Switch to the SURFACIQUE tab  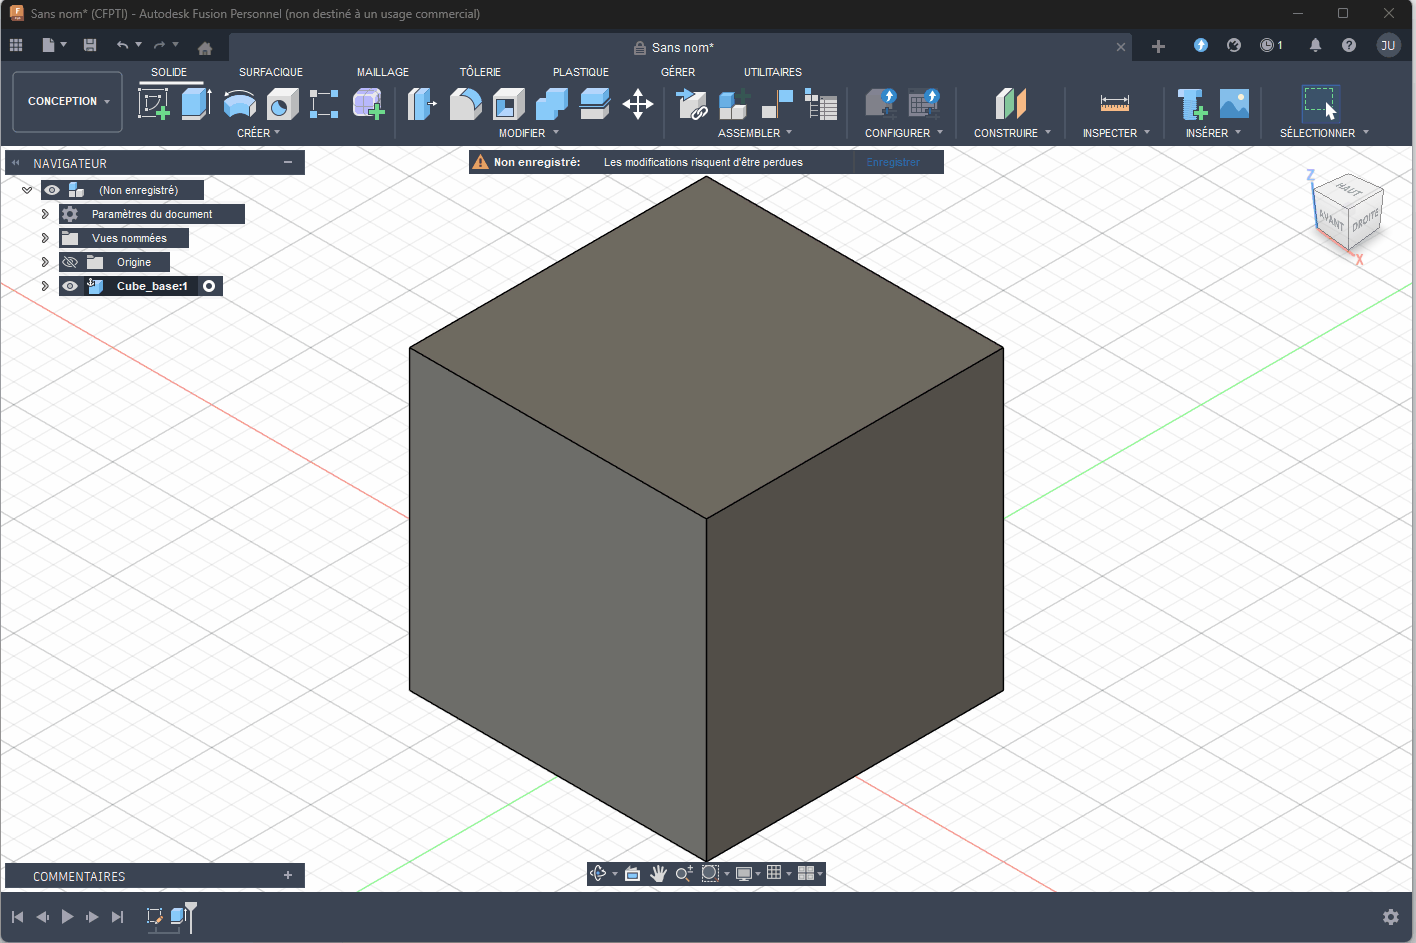pyautogui.click(x=270, y=72)
